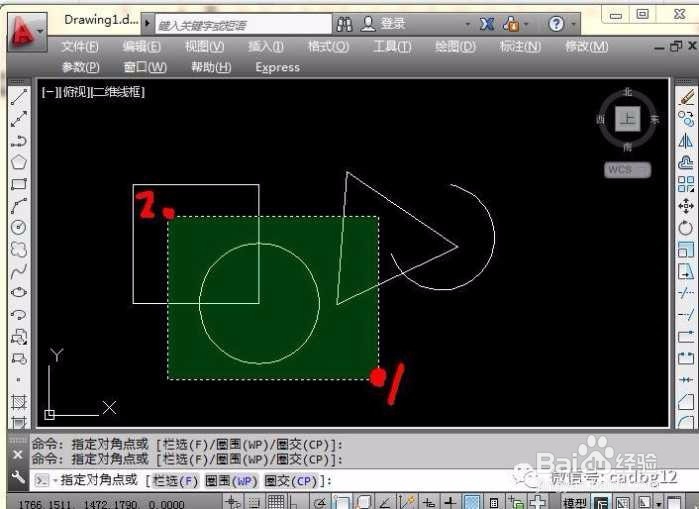
Task: Select the Ellipse tool
Action: pos(19,292)
